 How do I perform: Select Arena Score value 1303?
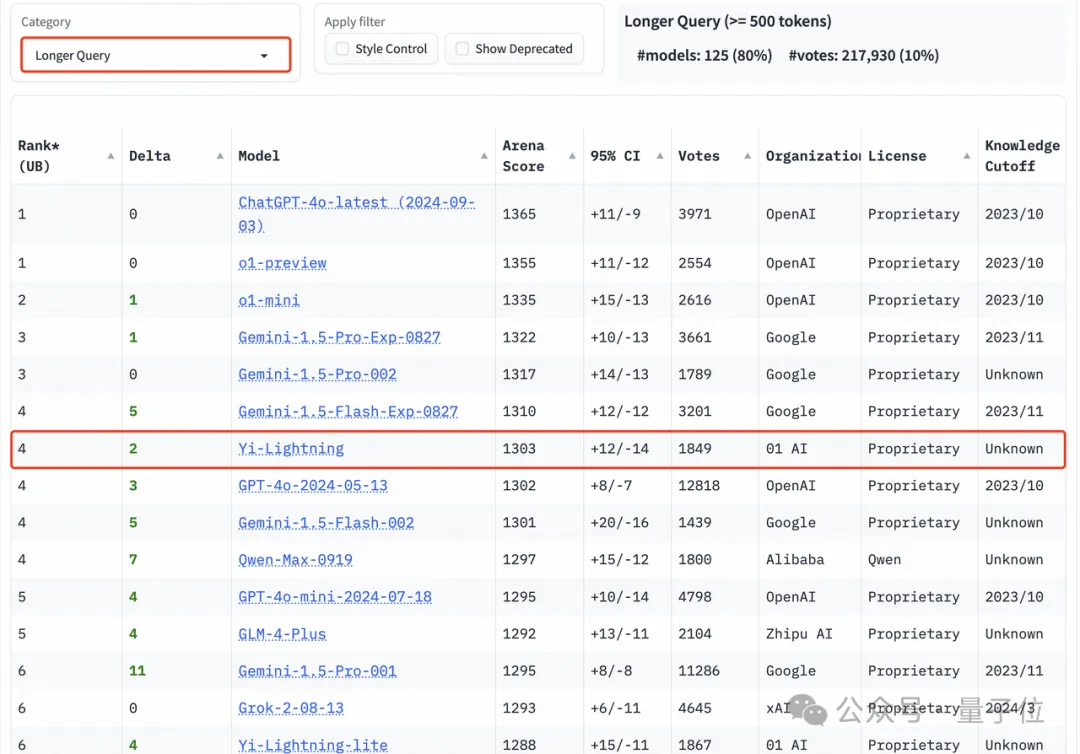[519, 449]
